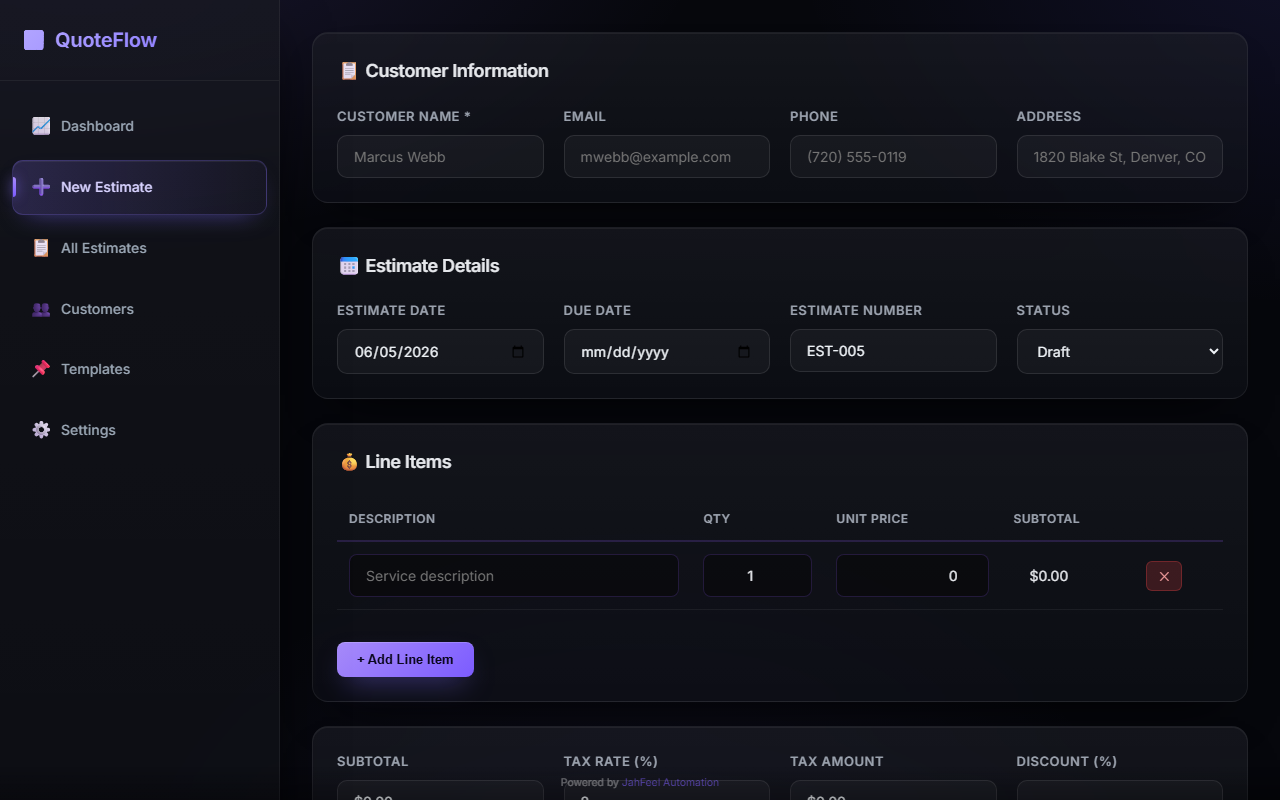
Task: Click the Estimate Details heading
Action: pyautogui.click(x=432, y=266)
